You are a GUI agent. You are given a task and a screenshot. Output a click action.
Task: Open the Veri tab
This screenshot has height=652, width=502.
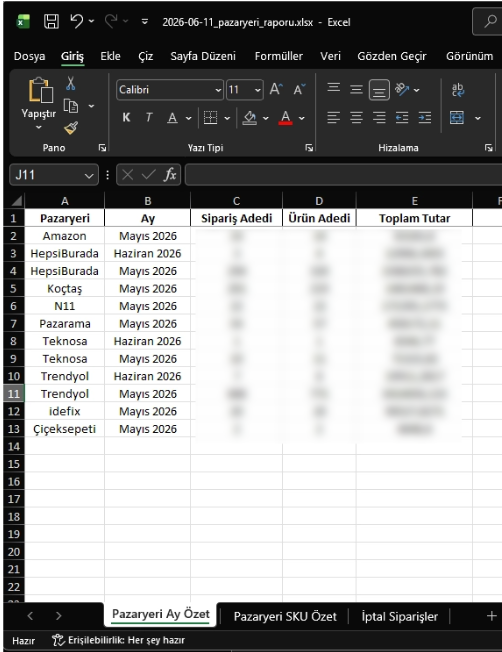point(330,56)
